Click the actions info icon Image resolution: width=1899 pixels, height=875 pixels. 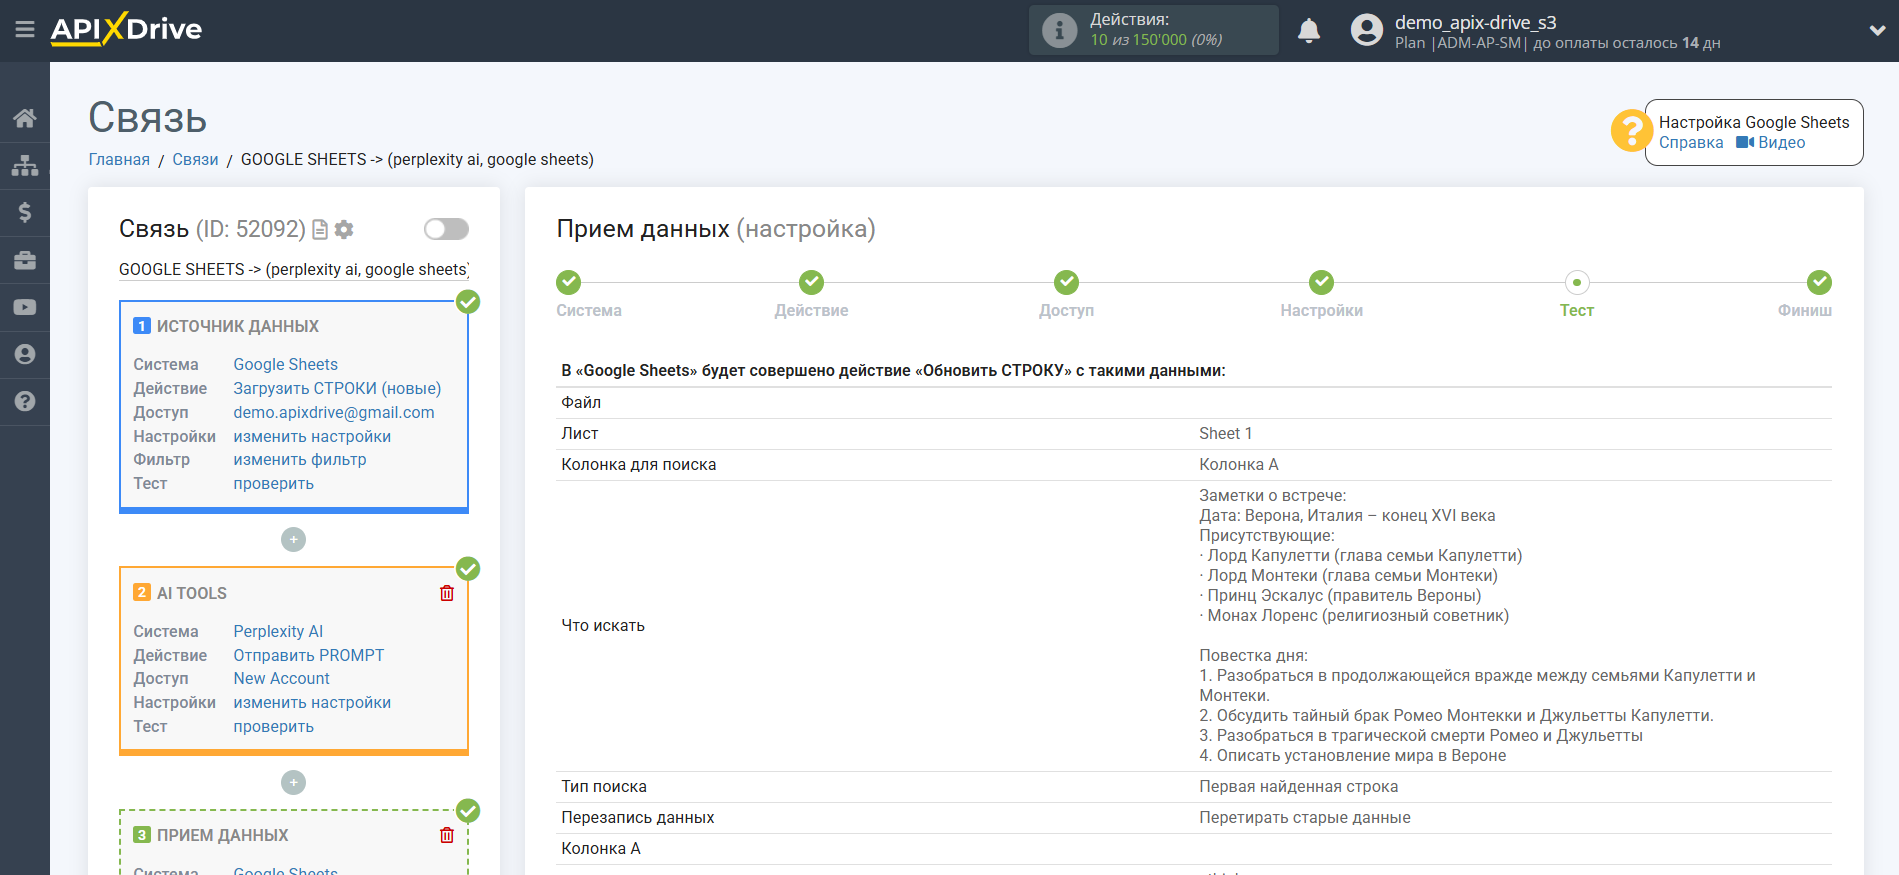click(1059, 30)
